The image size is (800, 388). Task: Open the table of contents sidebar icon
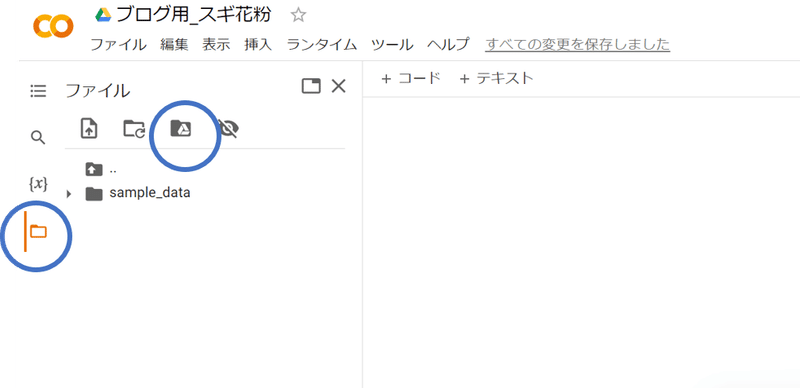[x=38, y=91]
